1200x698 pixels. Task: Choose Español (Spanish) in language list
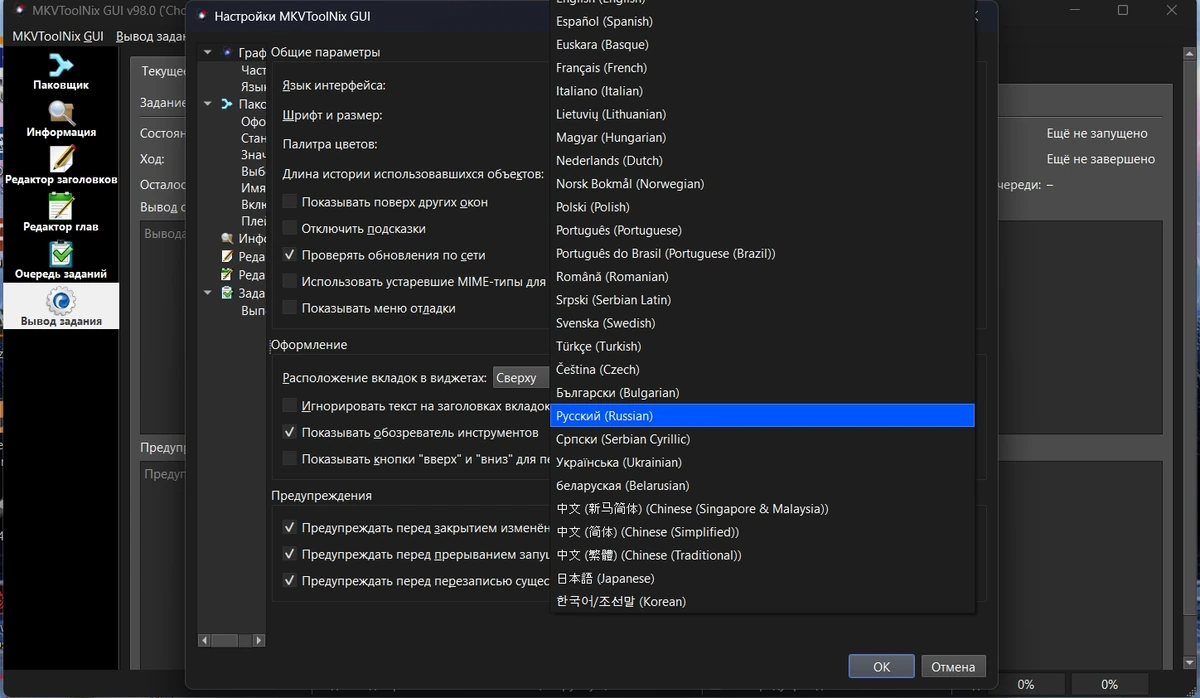click(762, 21)
